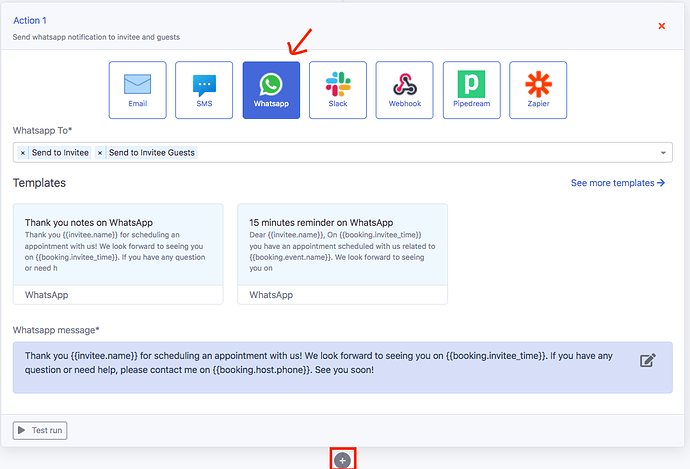Choose the Webhook action tile
690x469 pixels.
pyautogui.click(x=404, y=90)
